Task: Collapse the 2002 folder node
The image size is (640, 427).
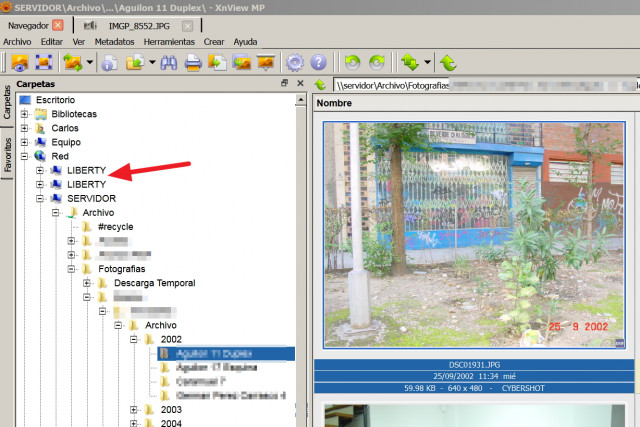Action: pyautogui.click(x=133, y=339)
